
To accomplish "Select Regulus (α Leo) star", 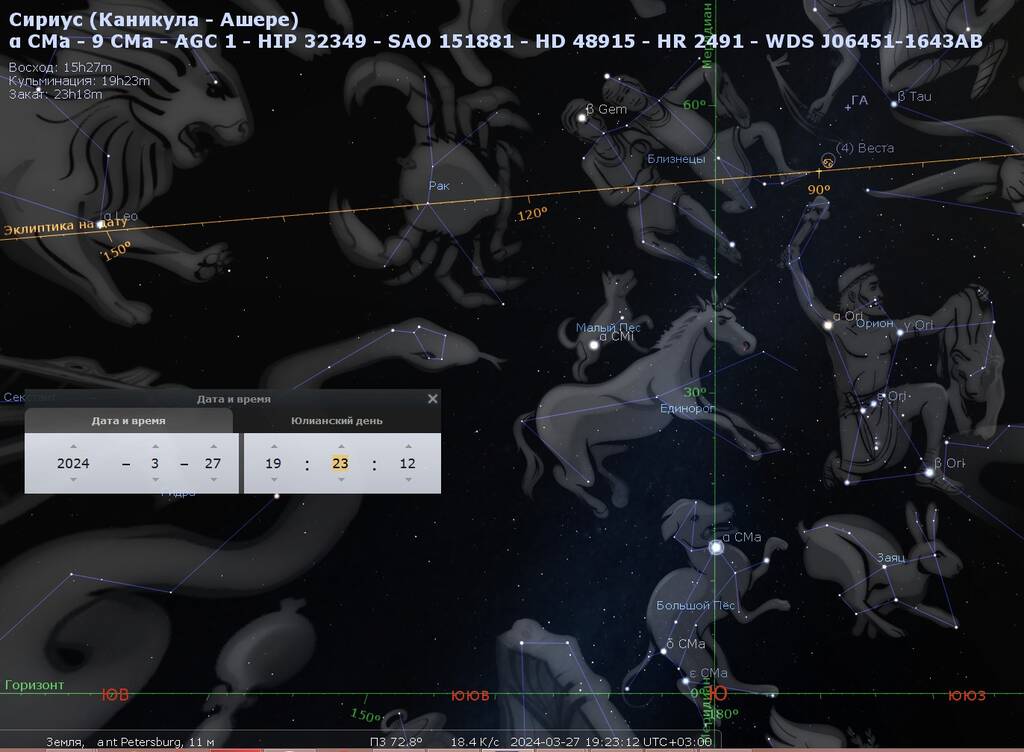I will click(x=100, y=224).
